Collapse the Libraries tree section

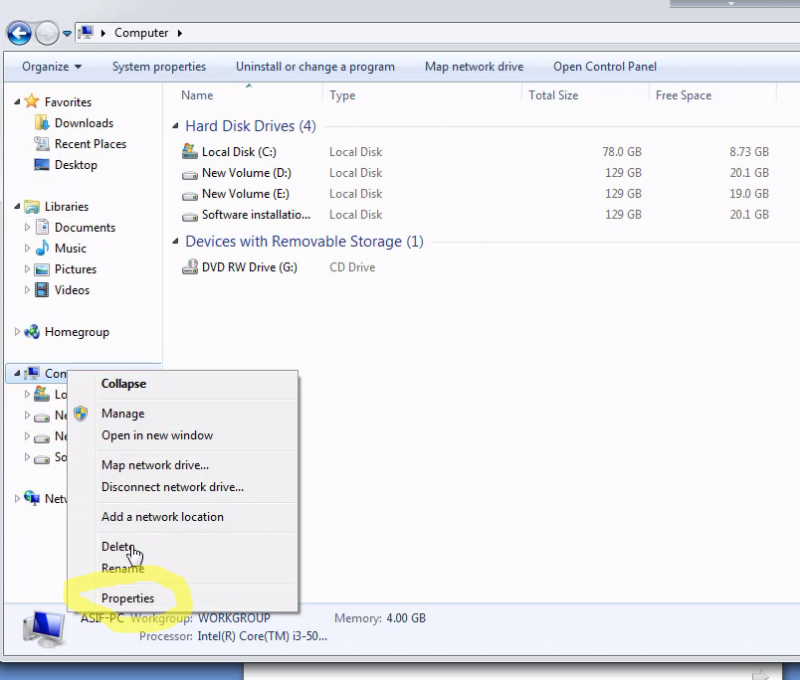coord(17,207)
